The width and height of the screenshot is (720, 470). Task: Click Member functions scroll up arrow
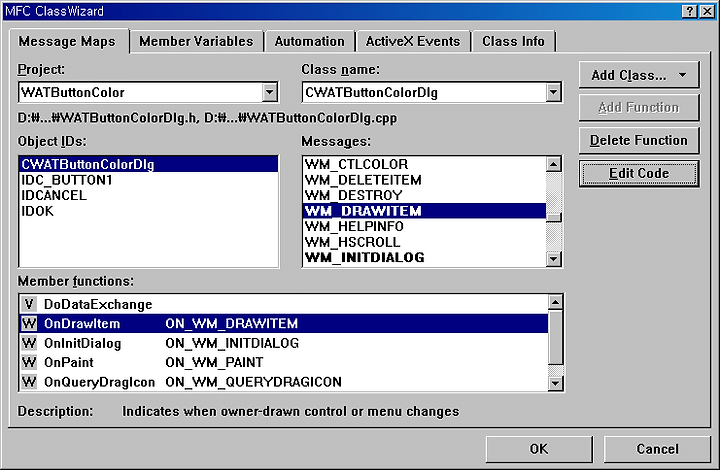coord(555,302)
